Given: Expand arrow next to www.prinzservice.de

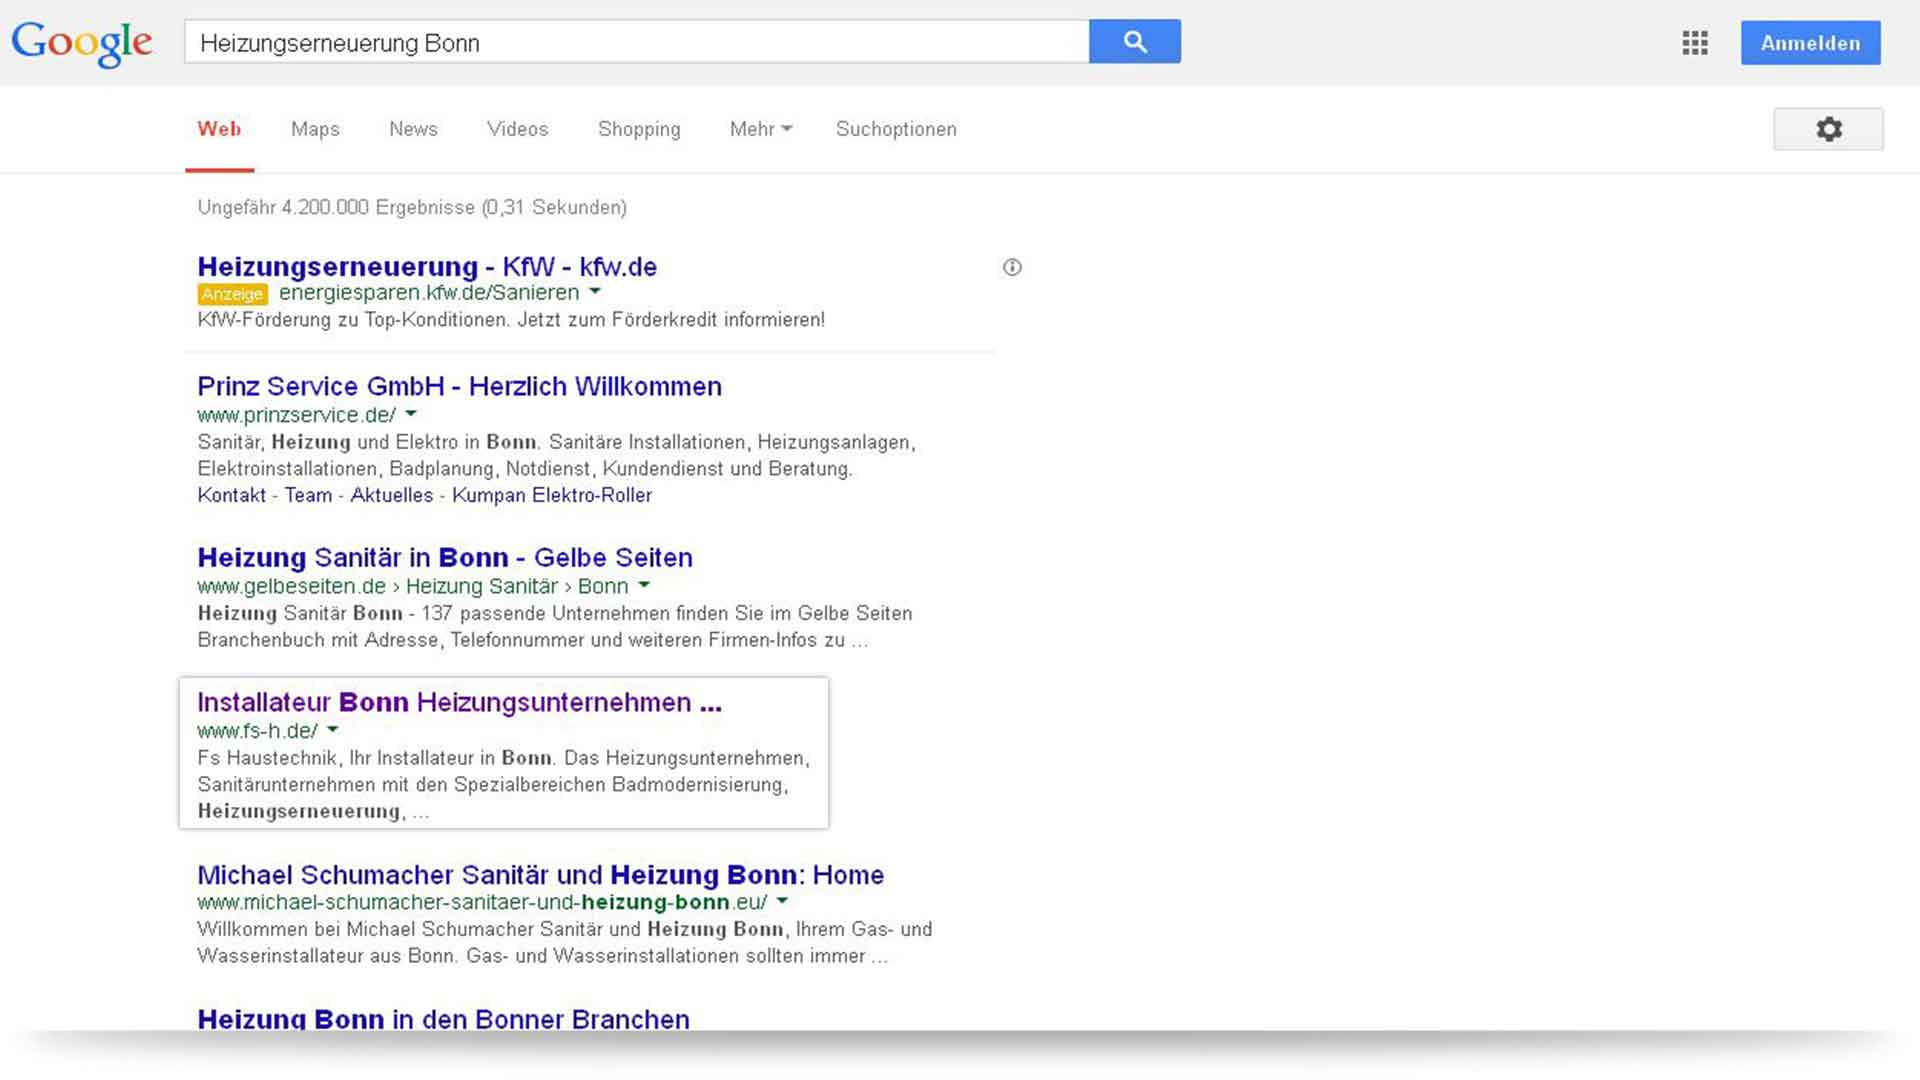Looking at the screenshot, I should pyautogui.click(x=410, y=414).
